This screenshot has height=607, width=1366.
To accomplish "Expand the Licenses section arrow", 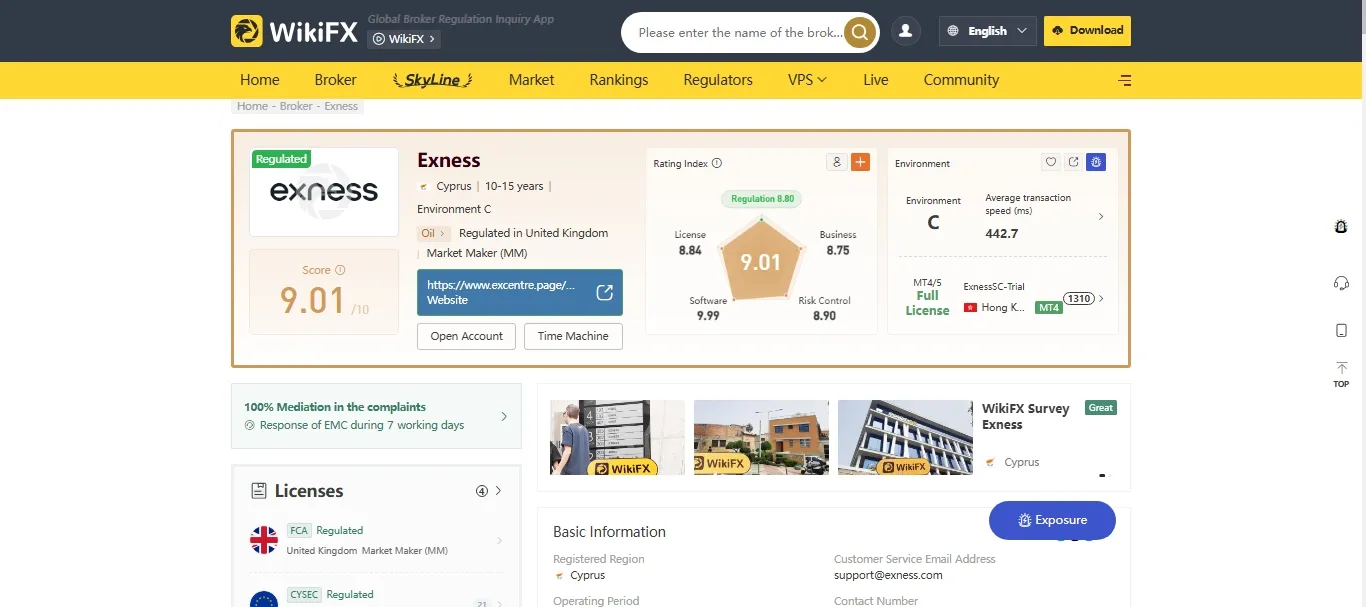I will click(498, 491).
